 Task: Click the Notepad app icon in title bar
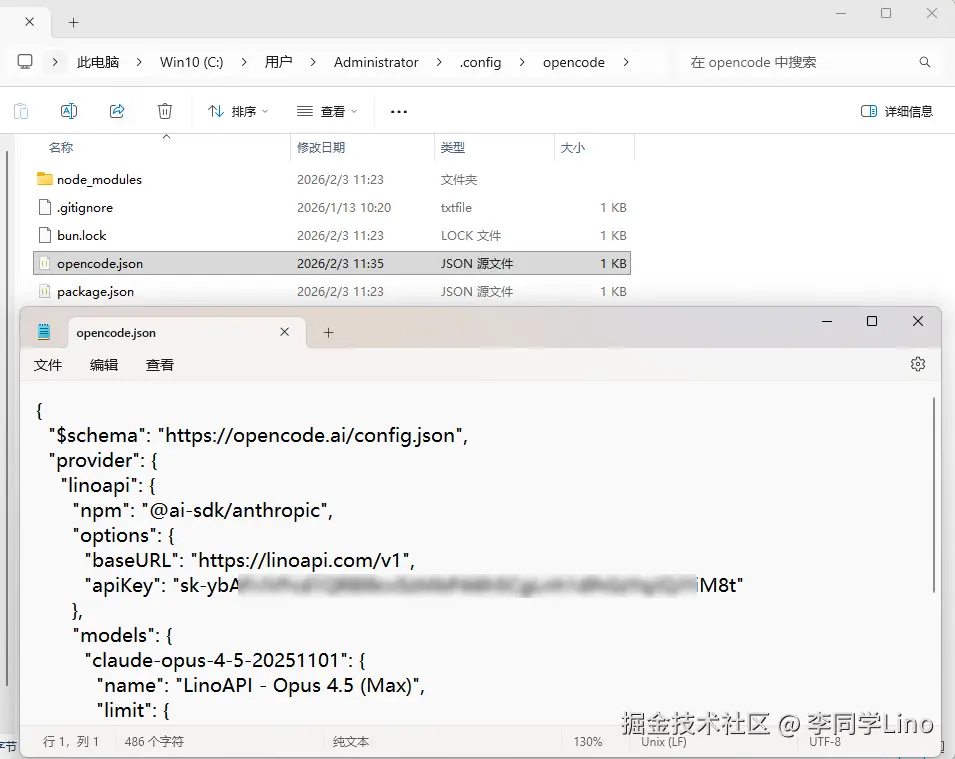click(x=44, y=332)
